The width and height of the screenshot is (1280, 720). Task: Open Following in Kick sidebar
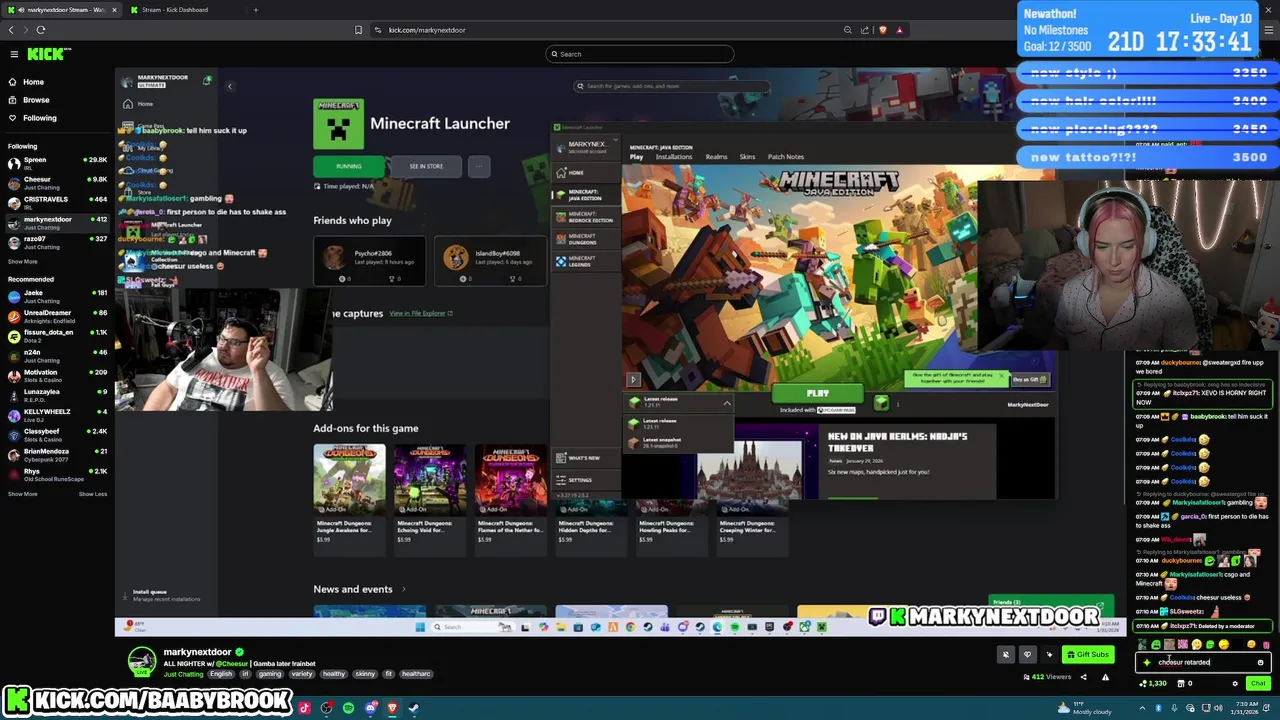pos(40,118)
